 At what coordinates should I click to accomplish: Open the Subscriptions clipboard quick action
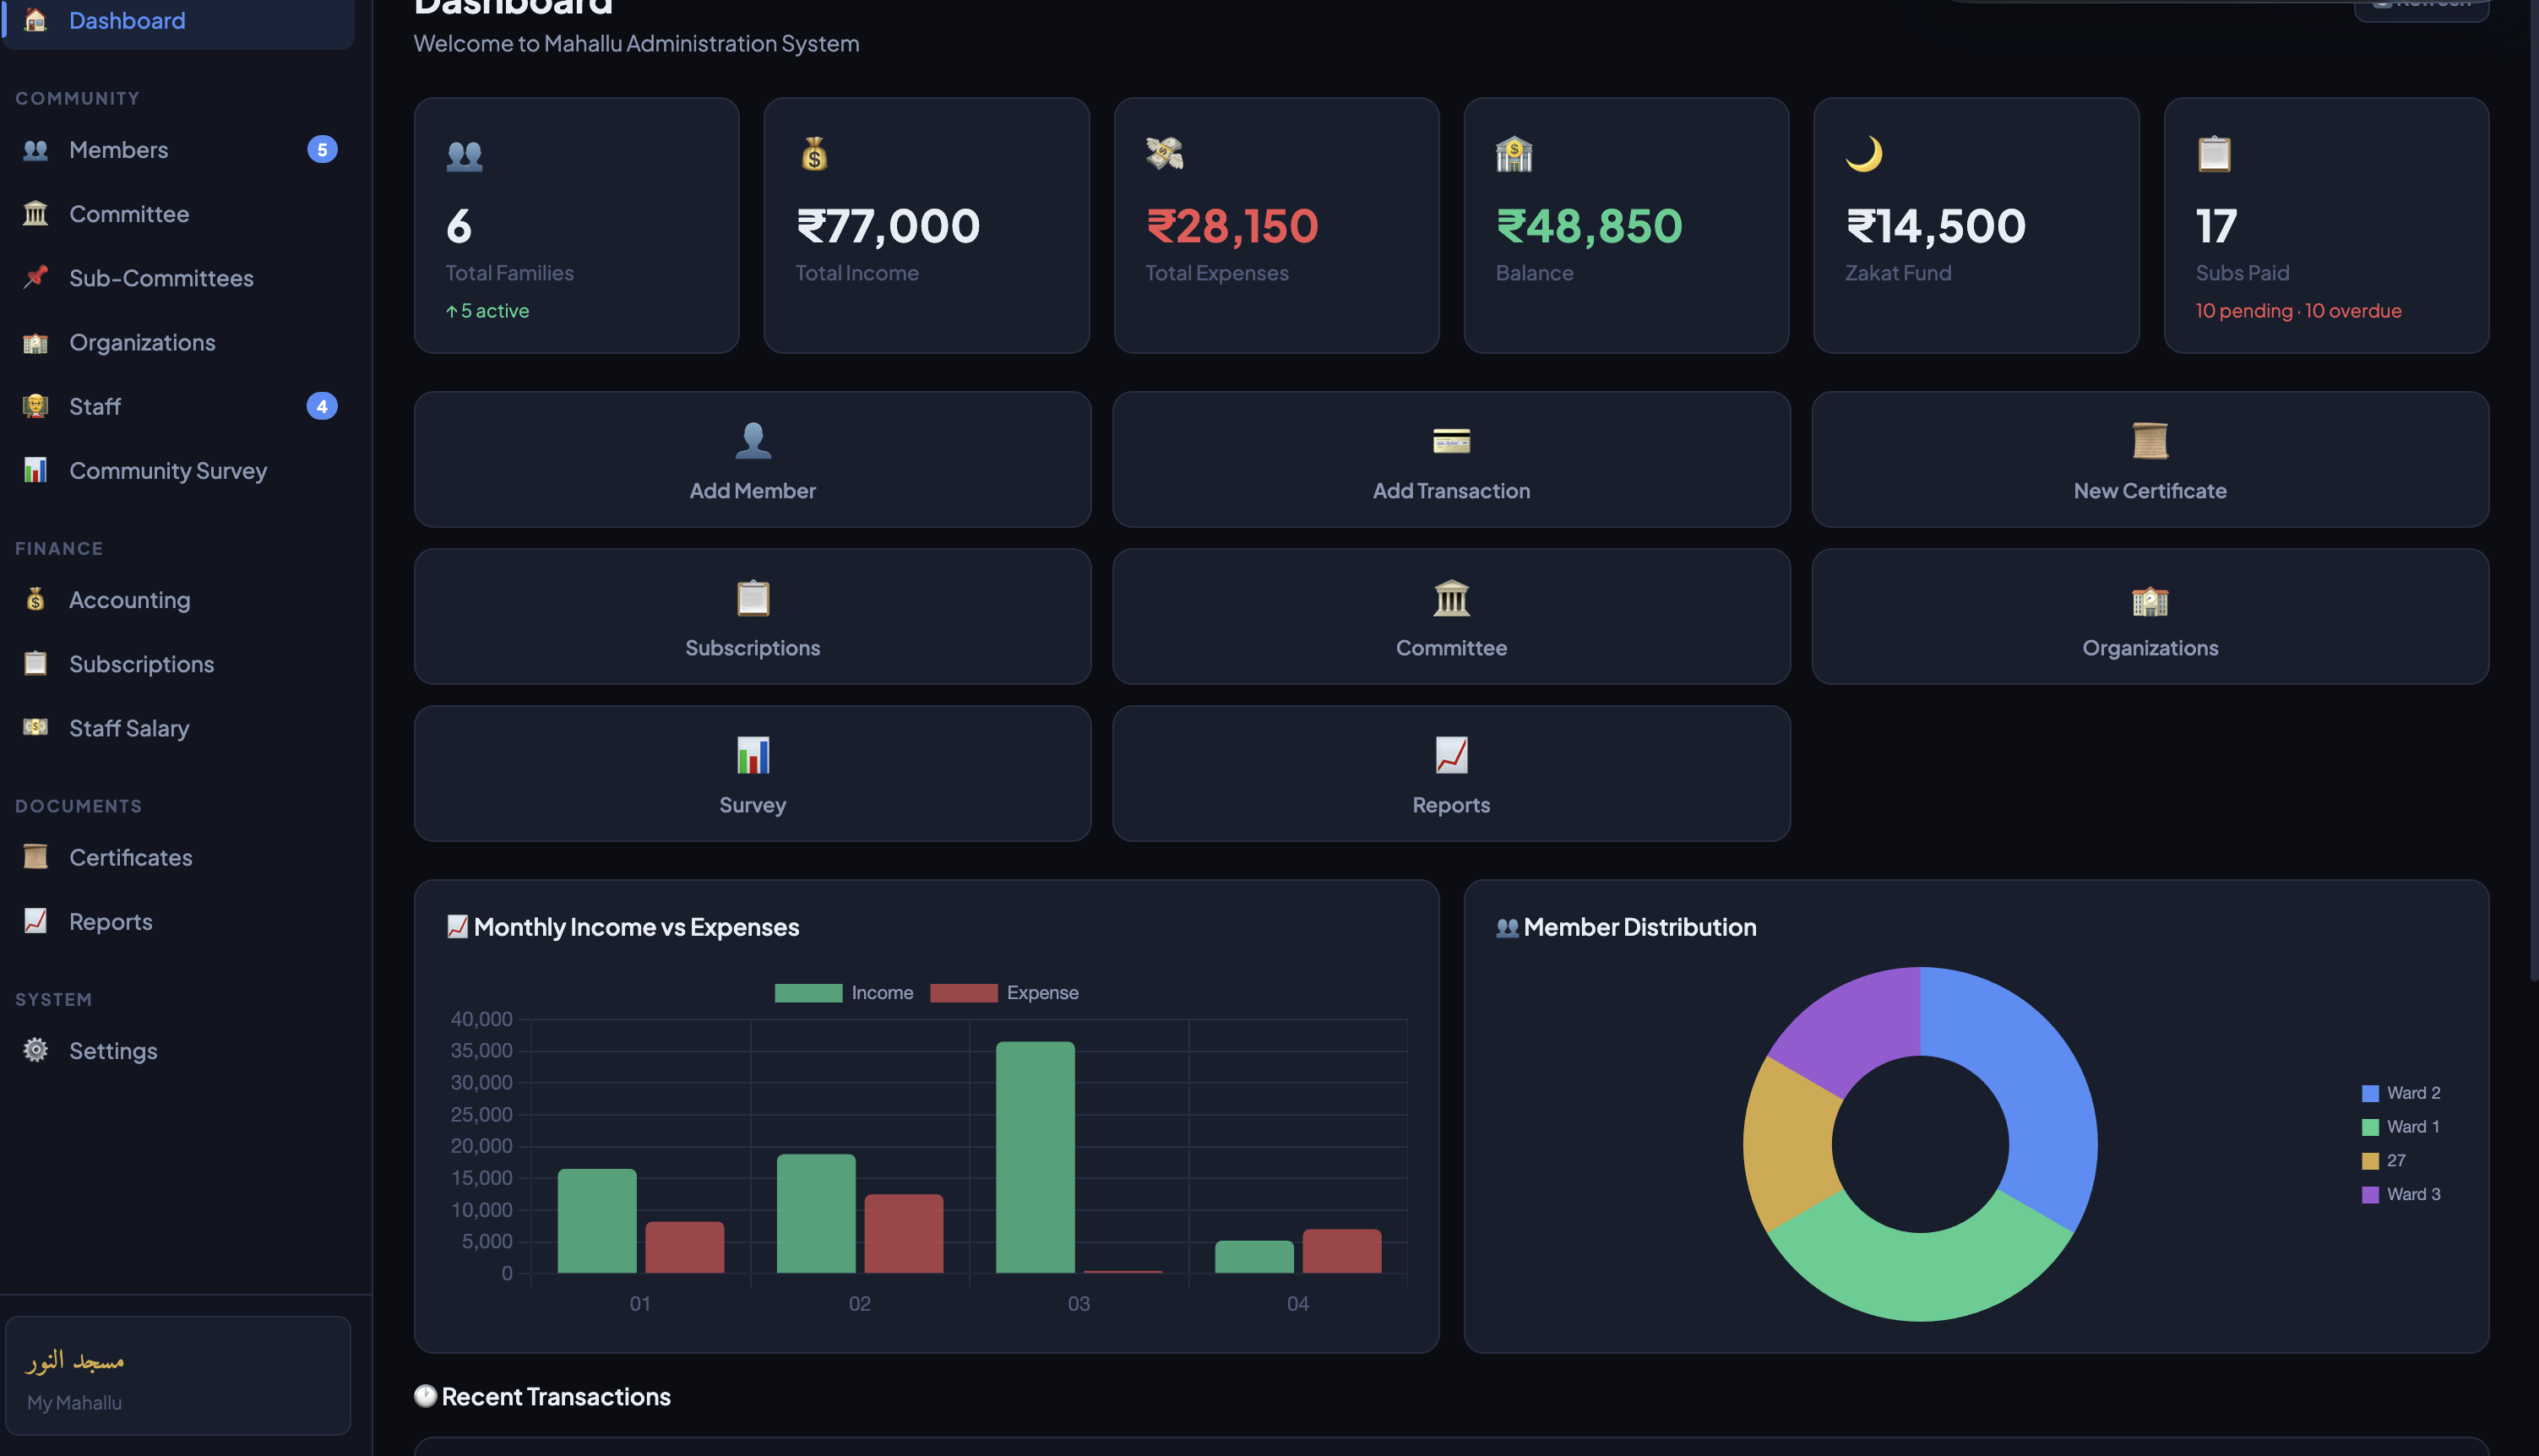click(752, 616)
